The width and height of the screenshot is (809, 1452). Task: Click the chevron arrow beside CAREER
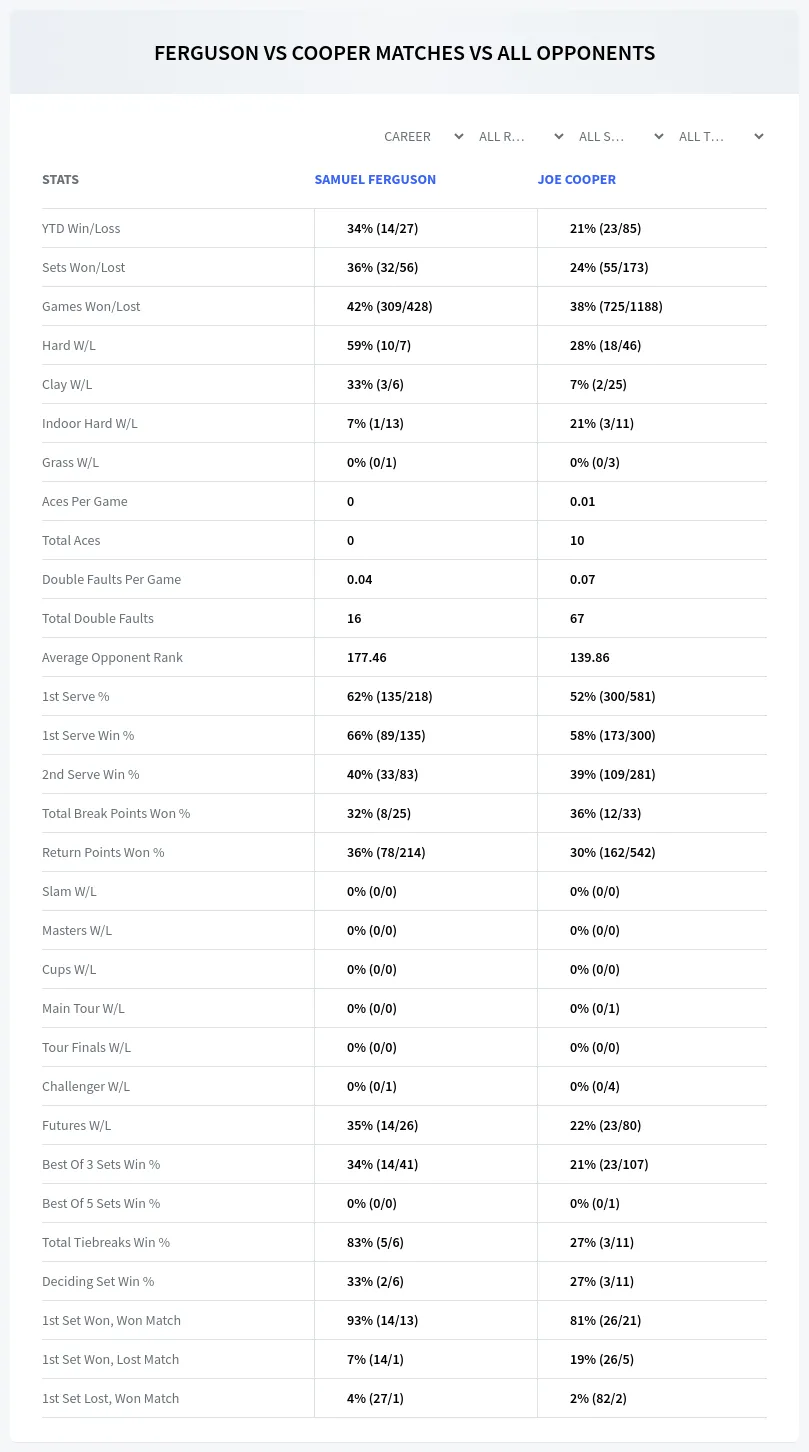(458, 136)
